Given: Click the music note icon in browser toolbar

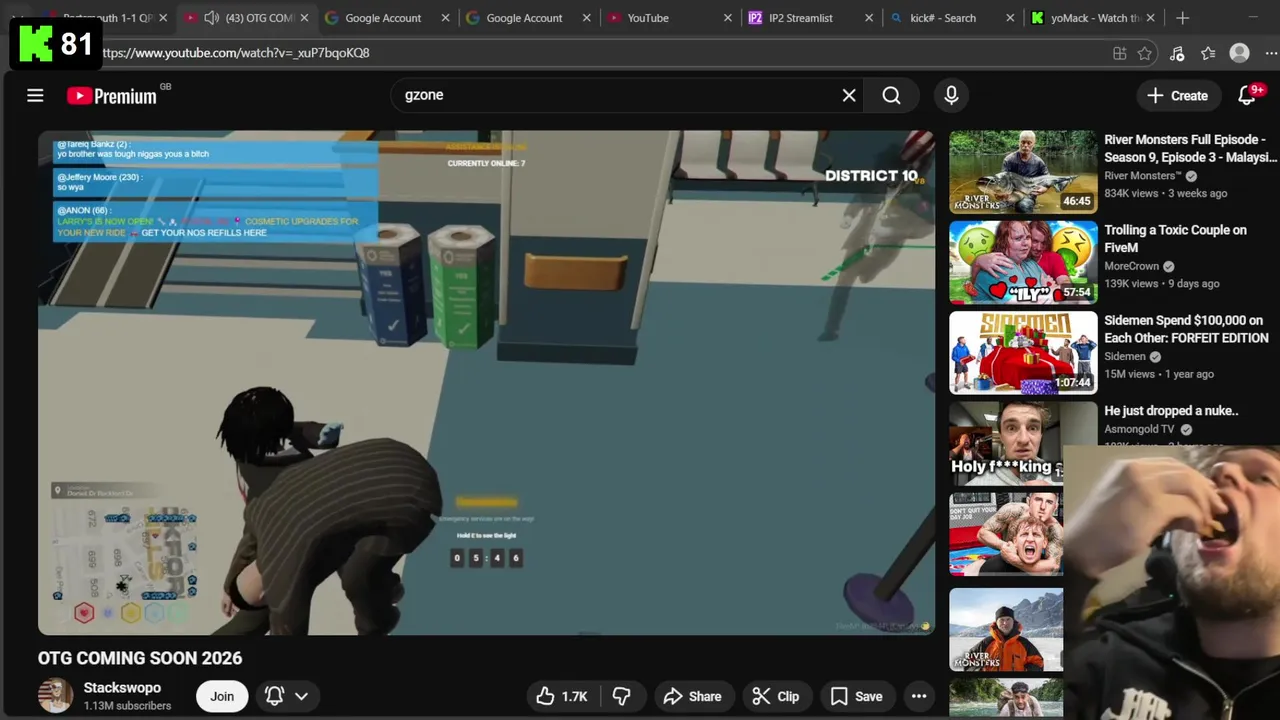Looking at the screenshot, I should point(1177,53).
